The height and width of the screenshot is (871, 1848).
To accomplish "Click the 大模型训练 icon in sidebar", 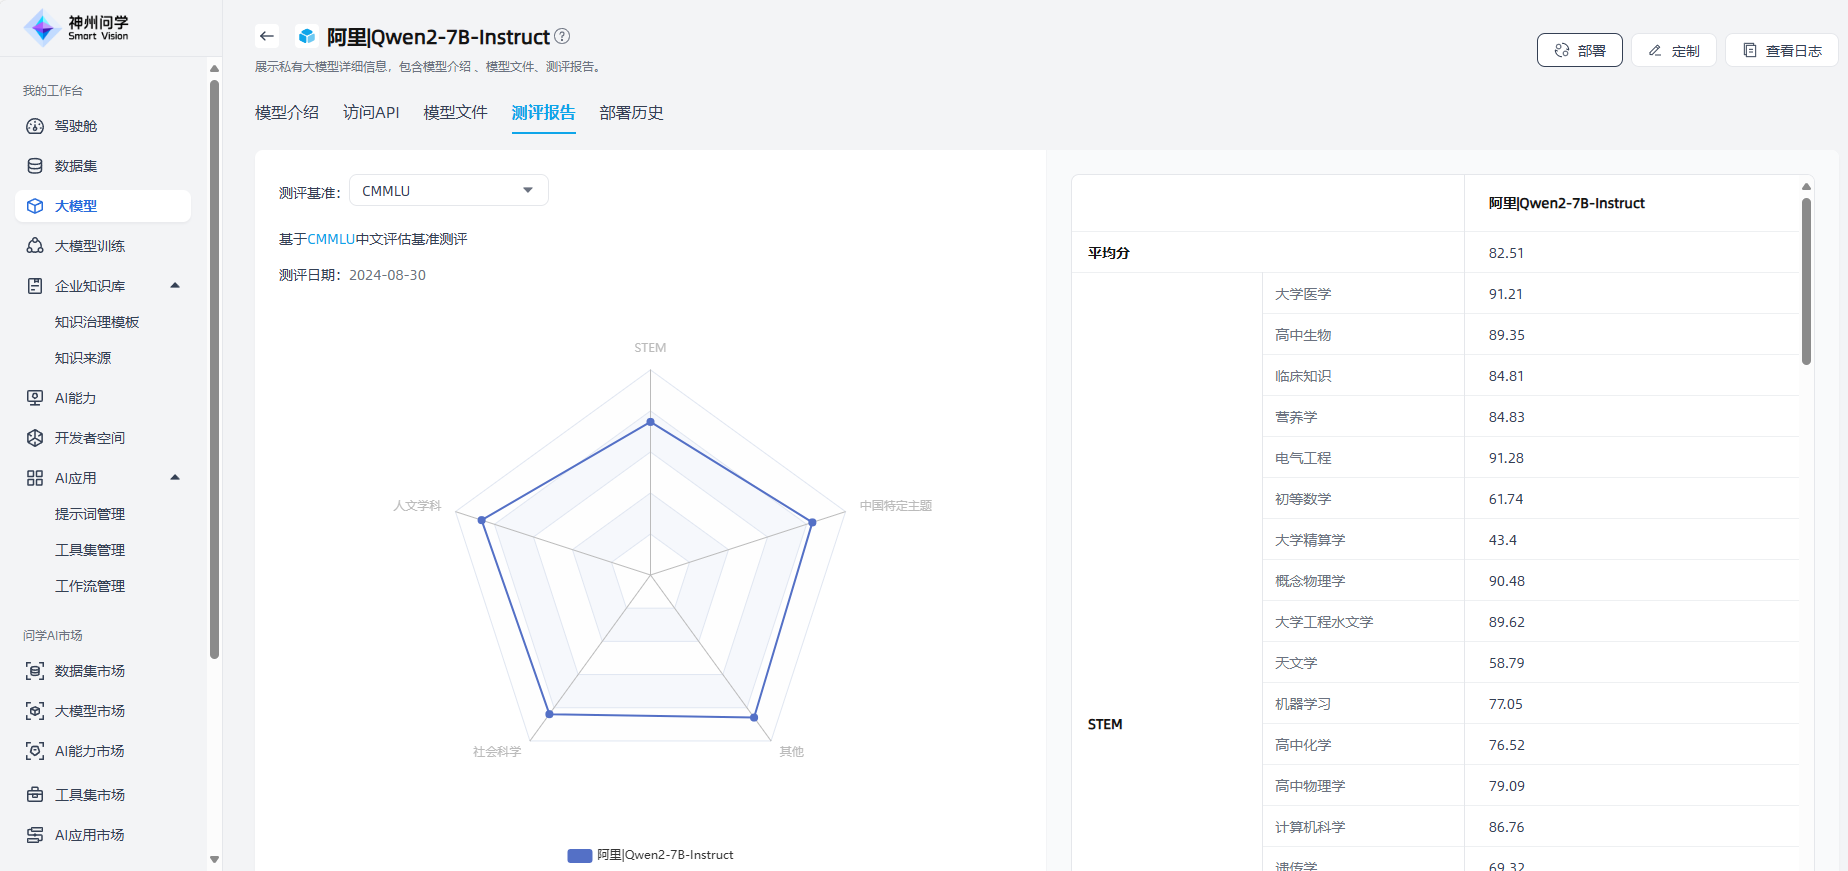I will click(x=35, y=246).
